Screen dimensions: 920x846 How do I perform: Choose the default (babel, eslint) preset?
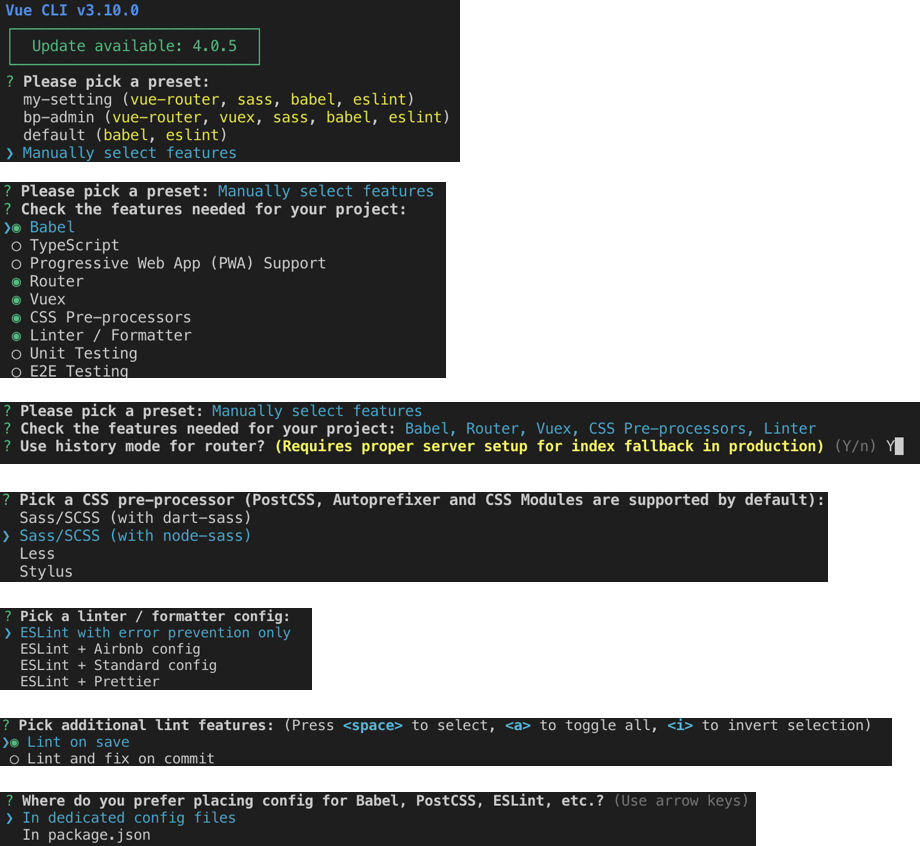coord(124,135)
